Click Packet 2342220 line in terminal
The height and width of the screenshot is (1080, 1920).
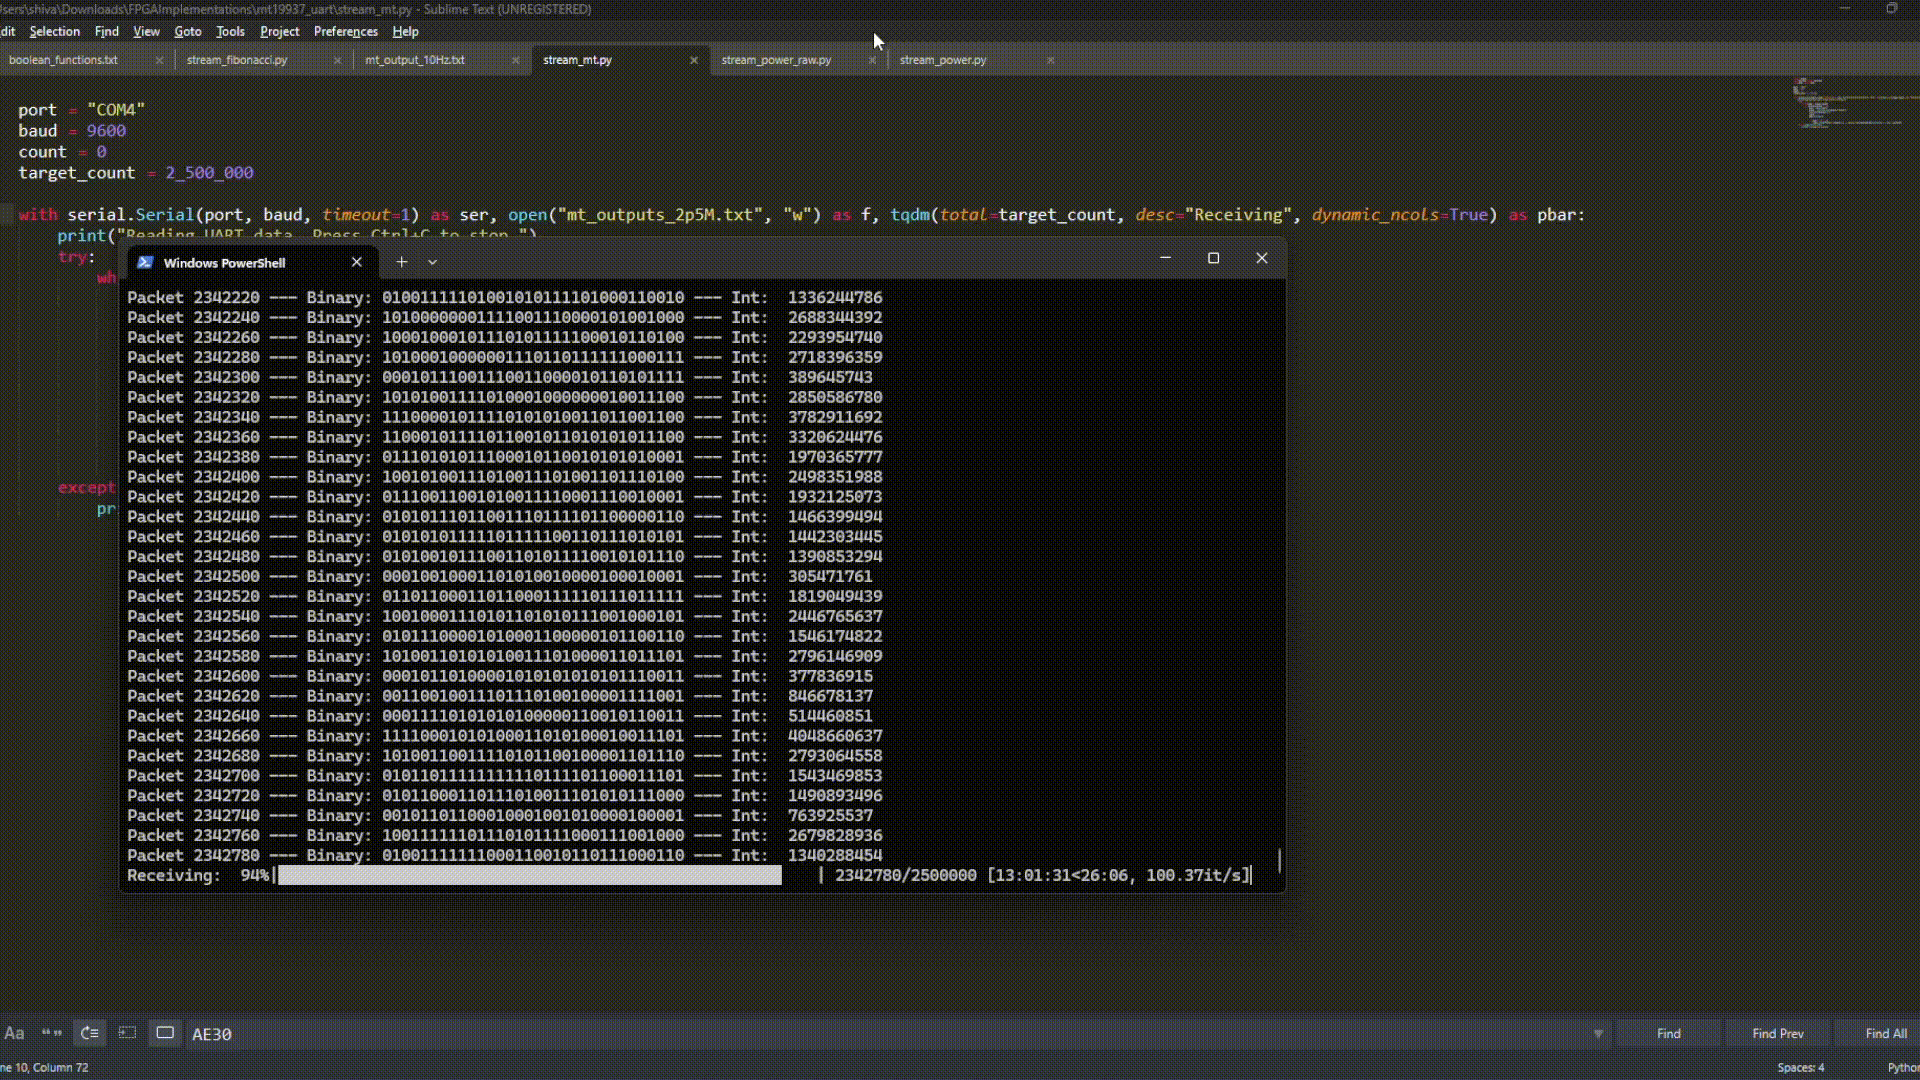pos(505,297)
